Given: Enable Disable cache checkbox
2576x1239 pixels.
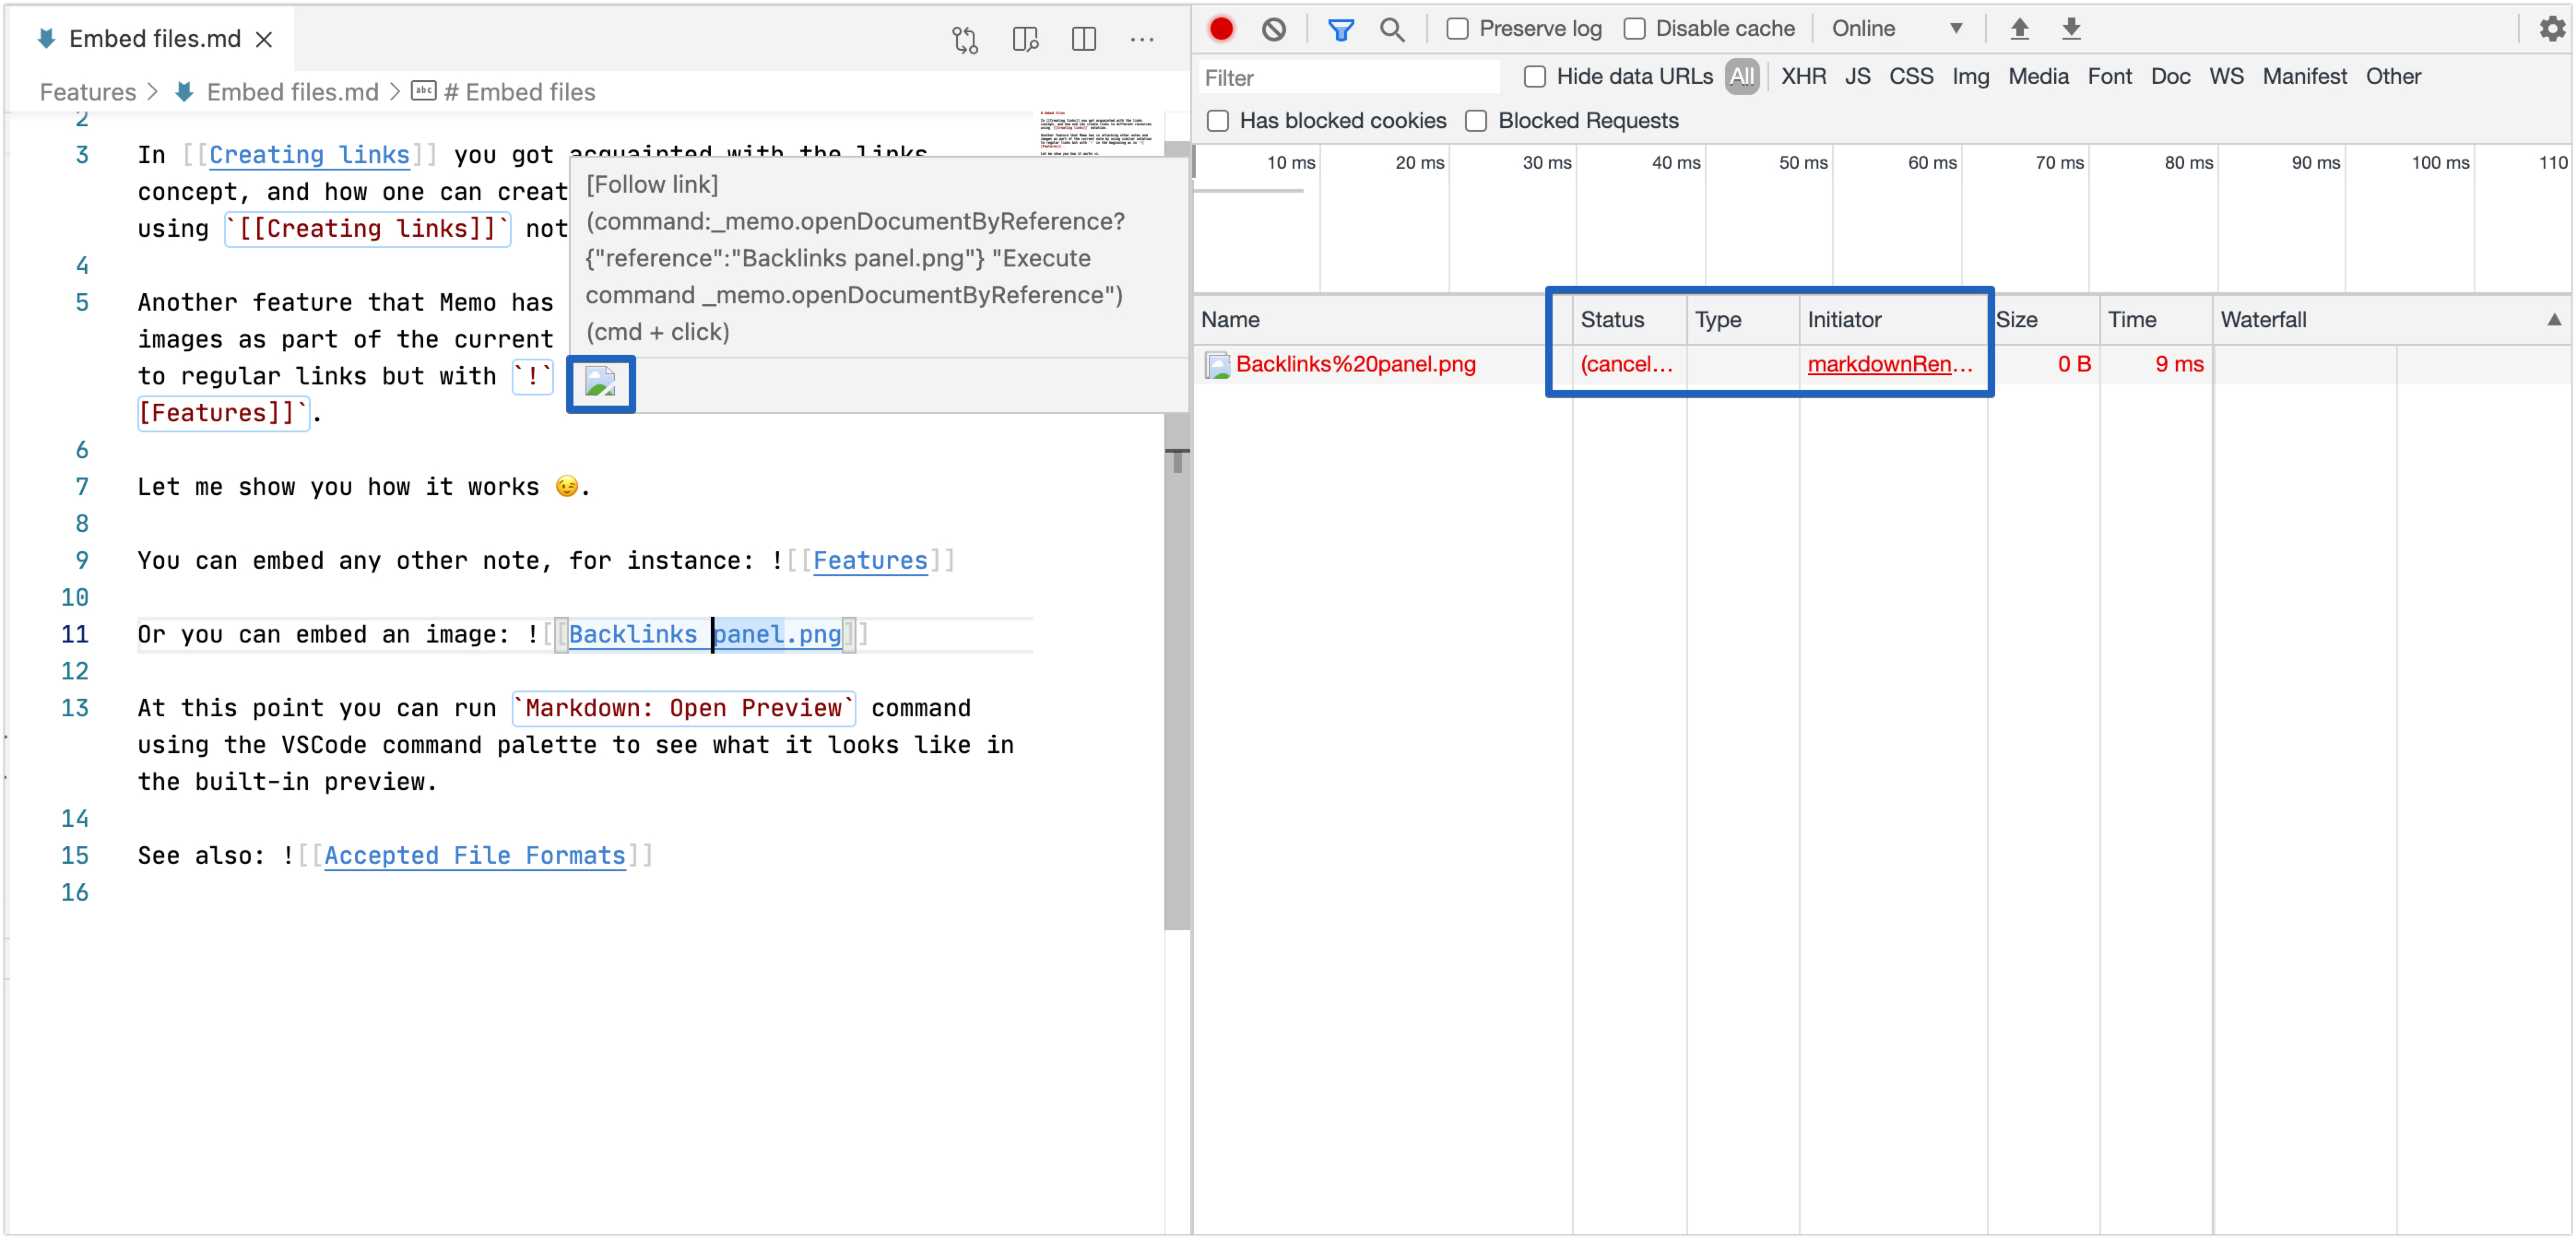Looking at the screenshot, I should click(x=1634, y=29).
